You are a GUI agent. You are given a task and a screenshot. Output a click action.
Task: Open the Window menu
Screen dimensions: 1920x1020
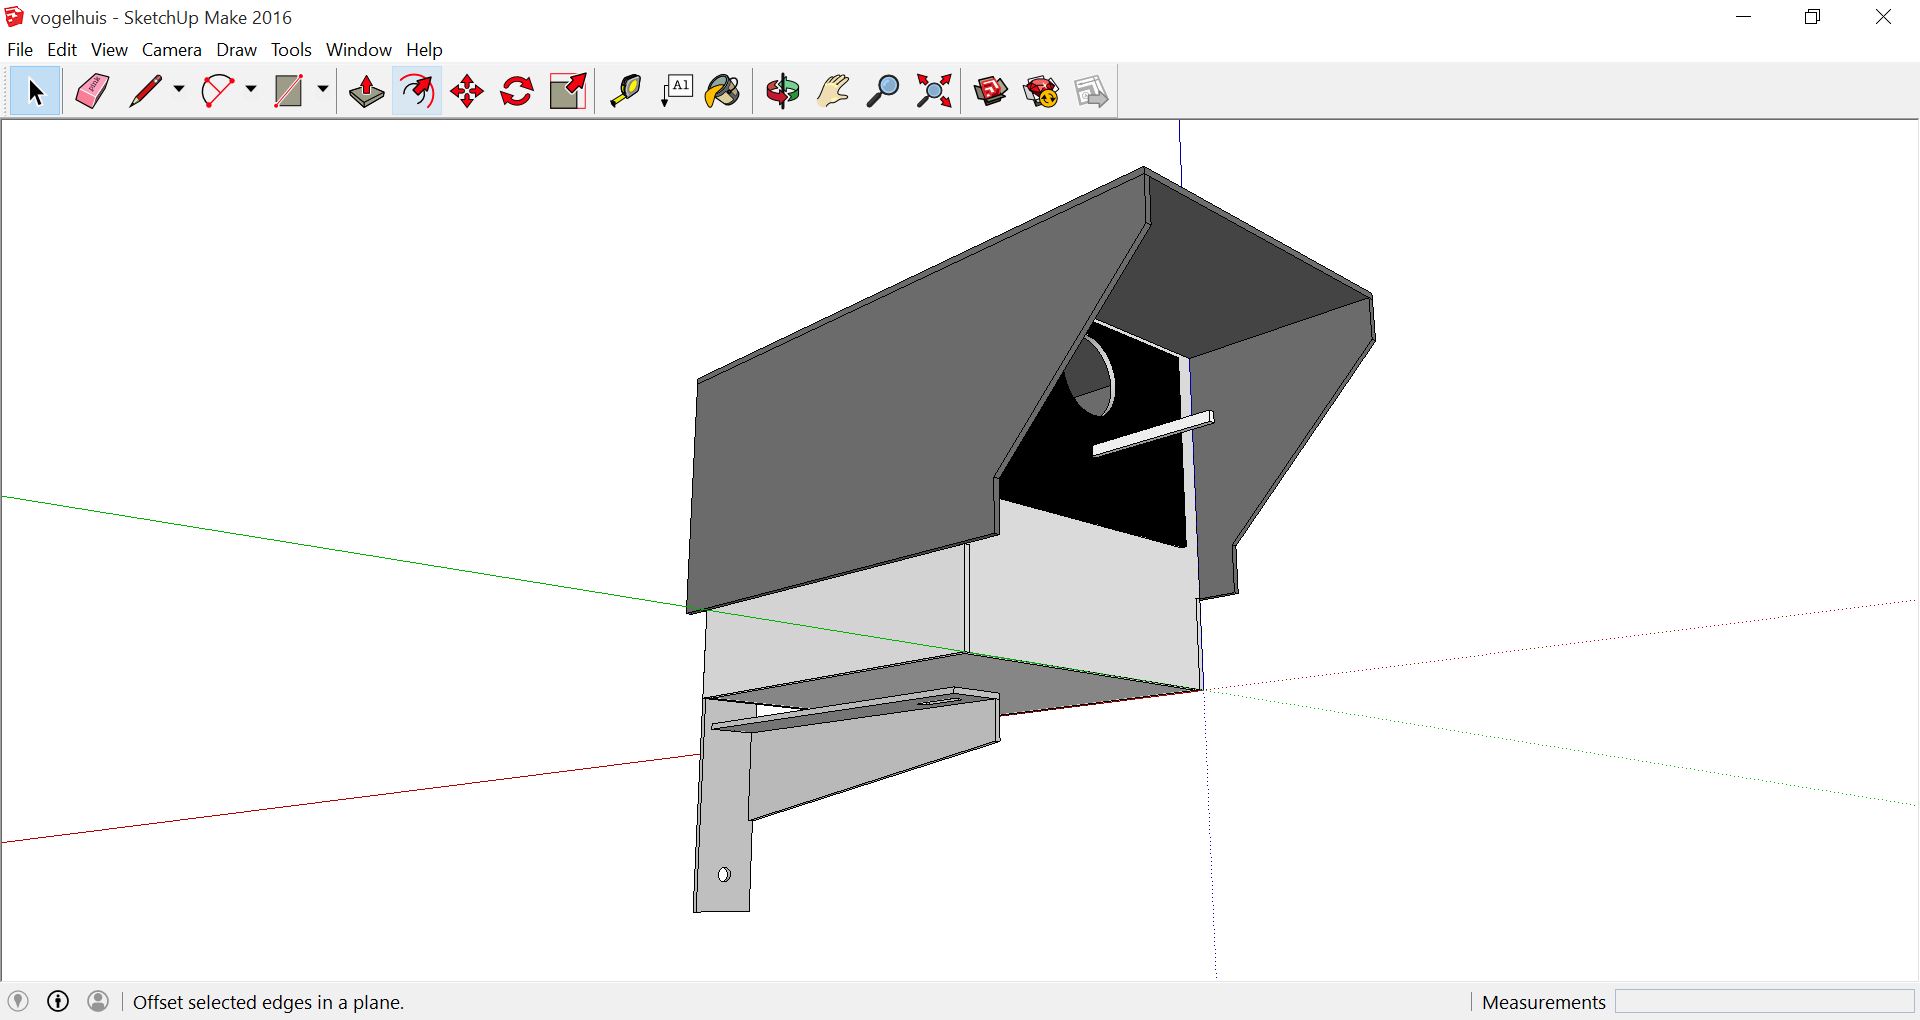(359, 49)
